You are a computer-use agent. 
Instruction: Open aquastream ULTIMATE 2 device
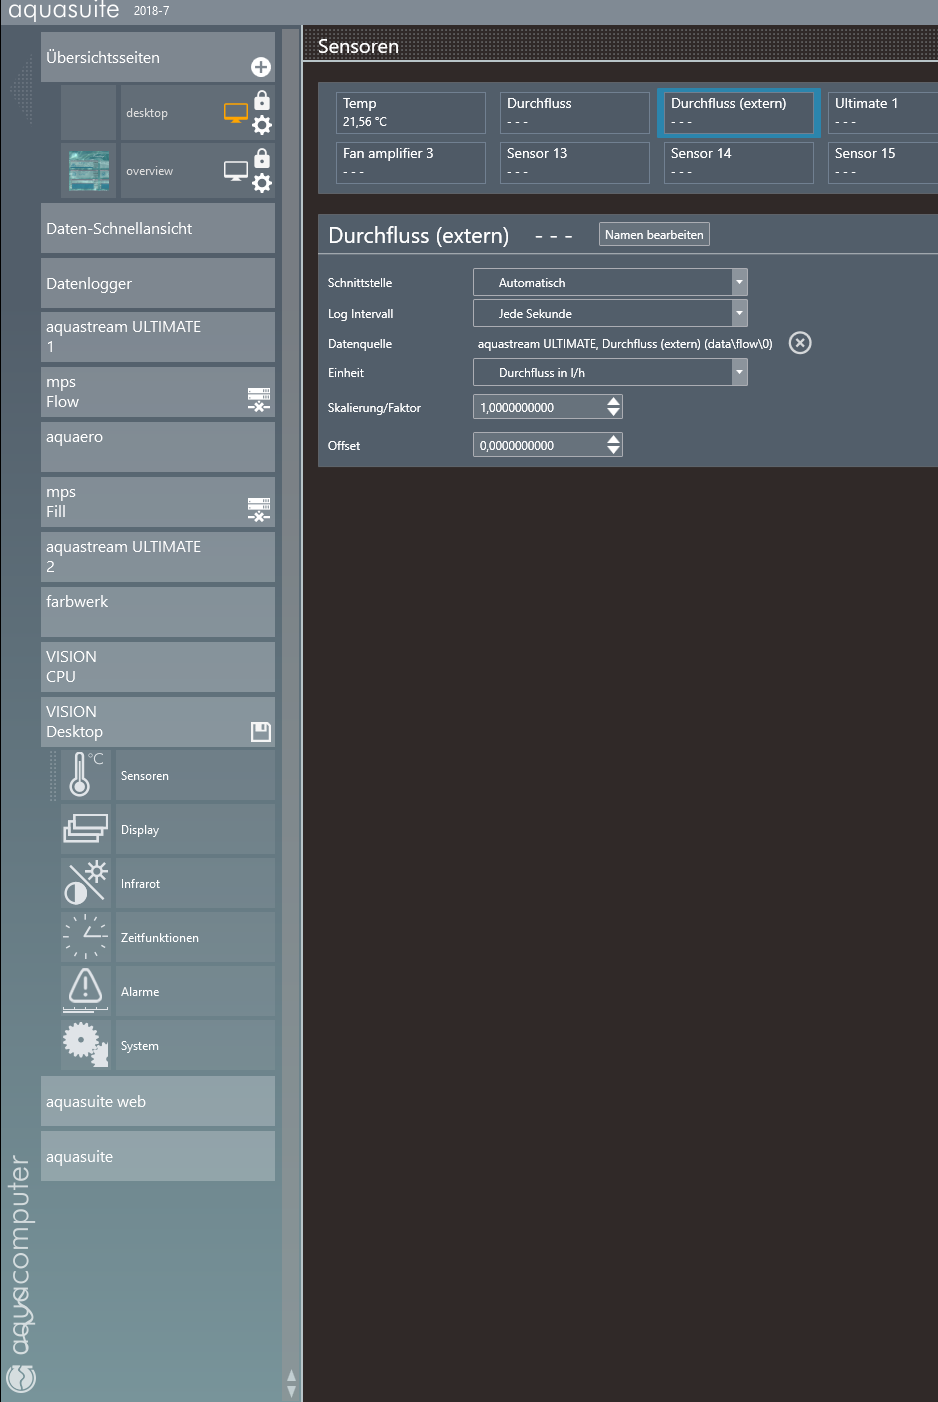click(158, 557)
